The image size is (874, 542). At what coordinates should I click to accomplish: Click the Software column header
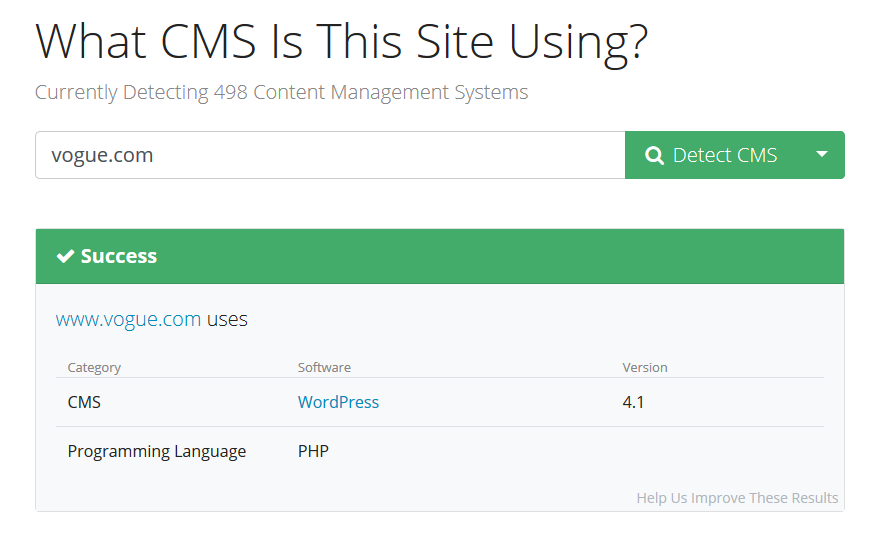coord(324,367)
